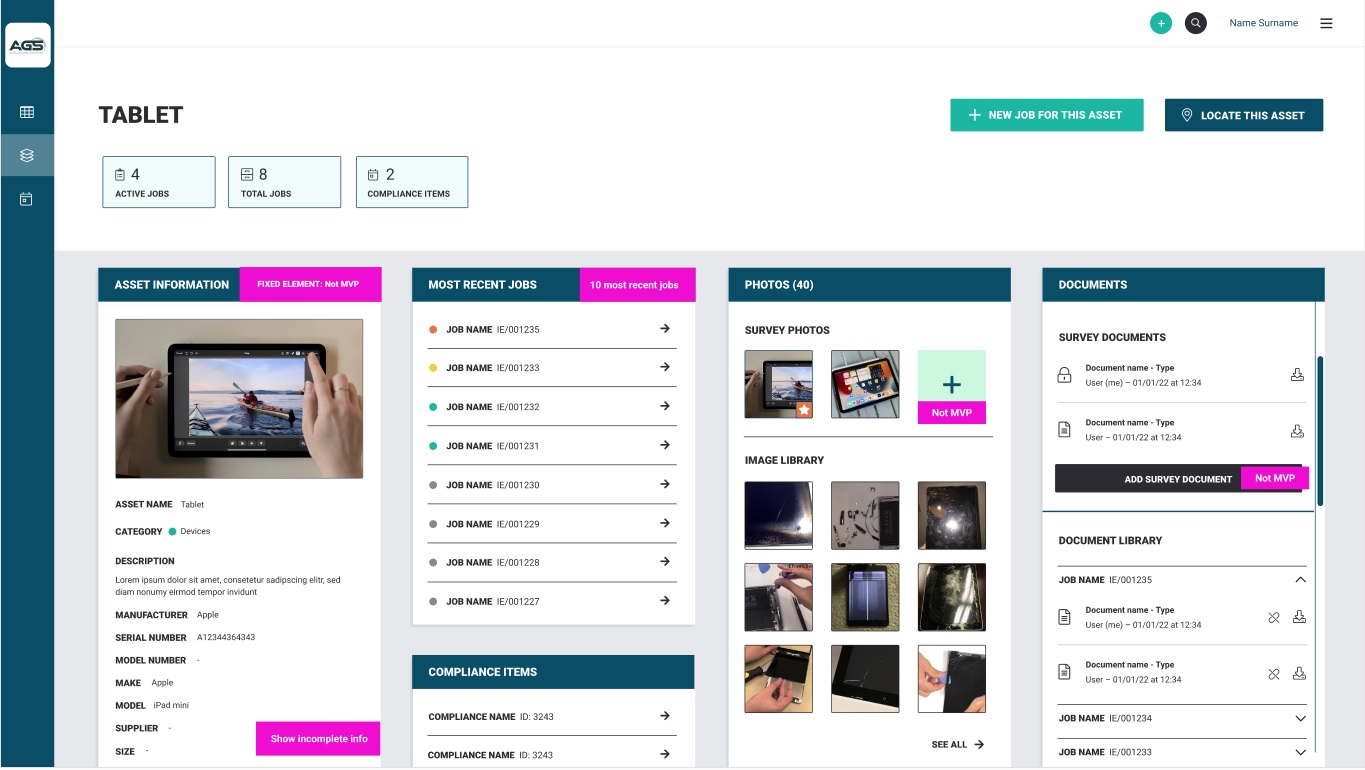Click the download icon beside job IE/001235's document

[1299, 617]
